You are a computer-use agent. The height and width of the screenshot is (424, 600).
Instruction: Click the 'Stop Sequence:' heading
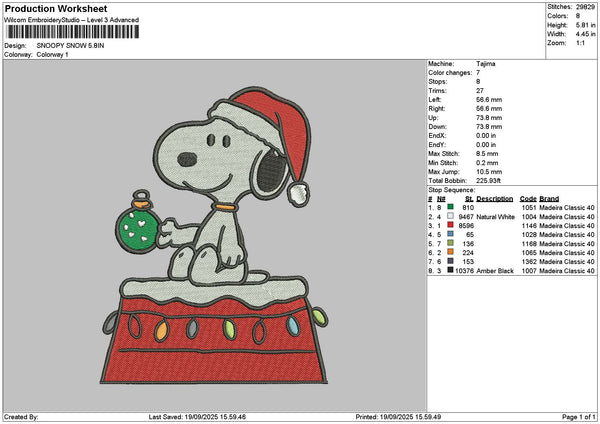click(x=452, y=190)
